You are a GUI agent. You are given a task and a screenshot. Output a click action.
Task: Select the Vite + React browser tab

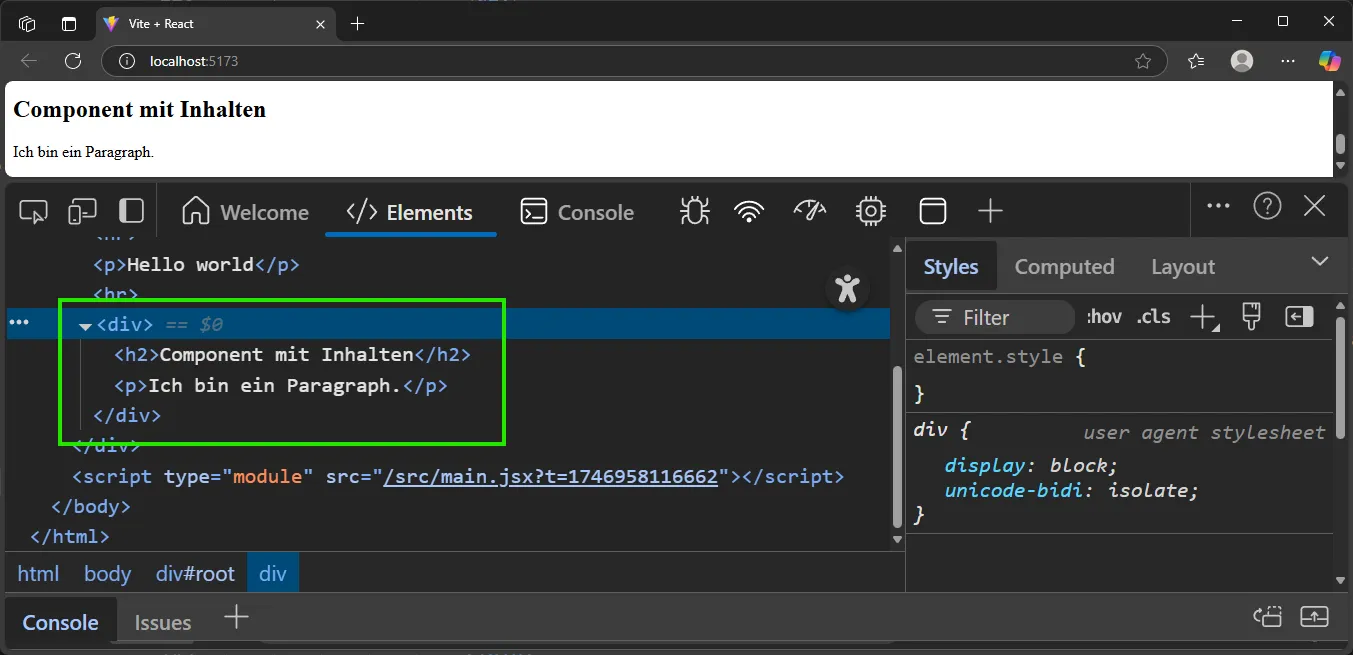point(216,23)
